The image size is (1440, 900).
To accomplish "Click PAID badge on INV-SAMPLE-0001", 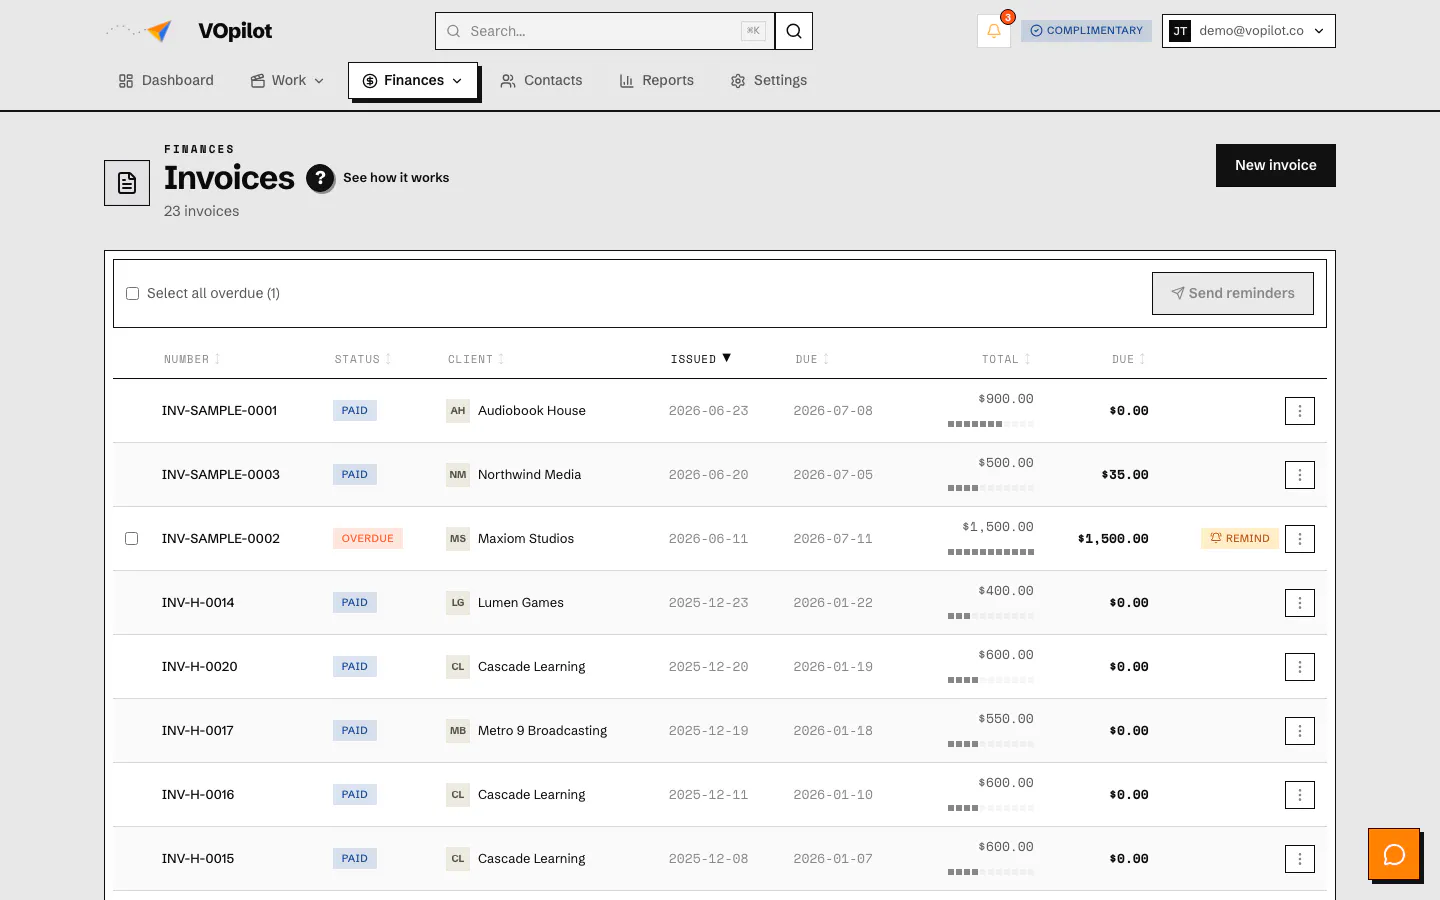I will [x=355, y=411].
